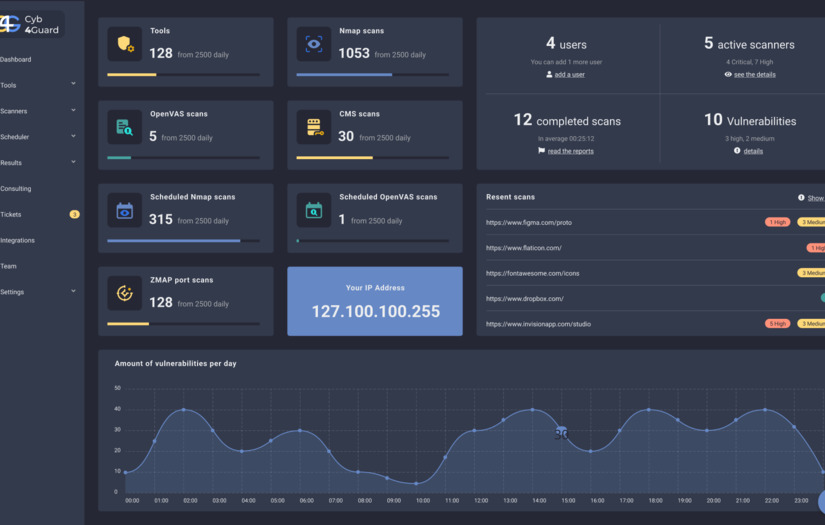Click the Nmap scans eye icon
Image resolution: width=825 pixels, height=525 pixels.
tap(314, 44)
